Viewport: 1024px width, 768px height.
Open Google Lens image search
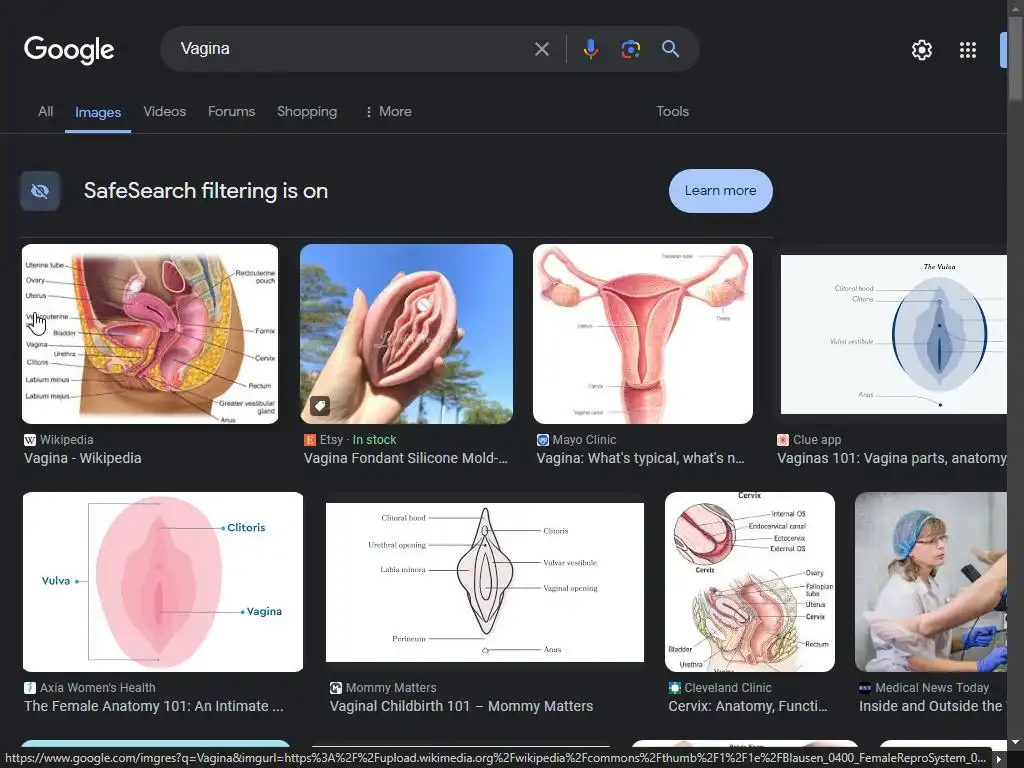tap(630, 49)
